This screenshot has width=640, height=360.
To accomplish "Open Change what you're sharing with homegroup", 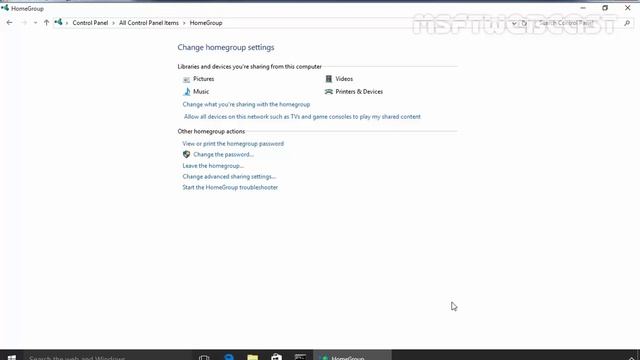I will pos(246,104).
